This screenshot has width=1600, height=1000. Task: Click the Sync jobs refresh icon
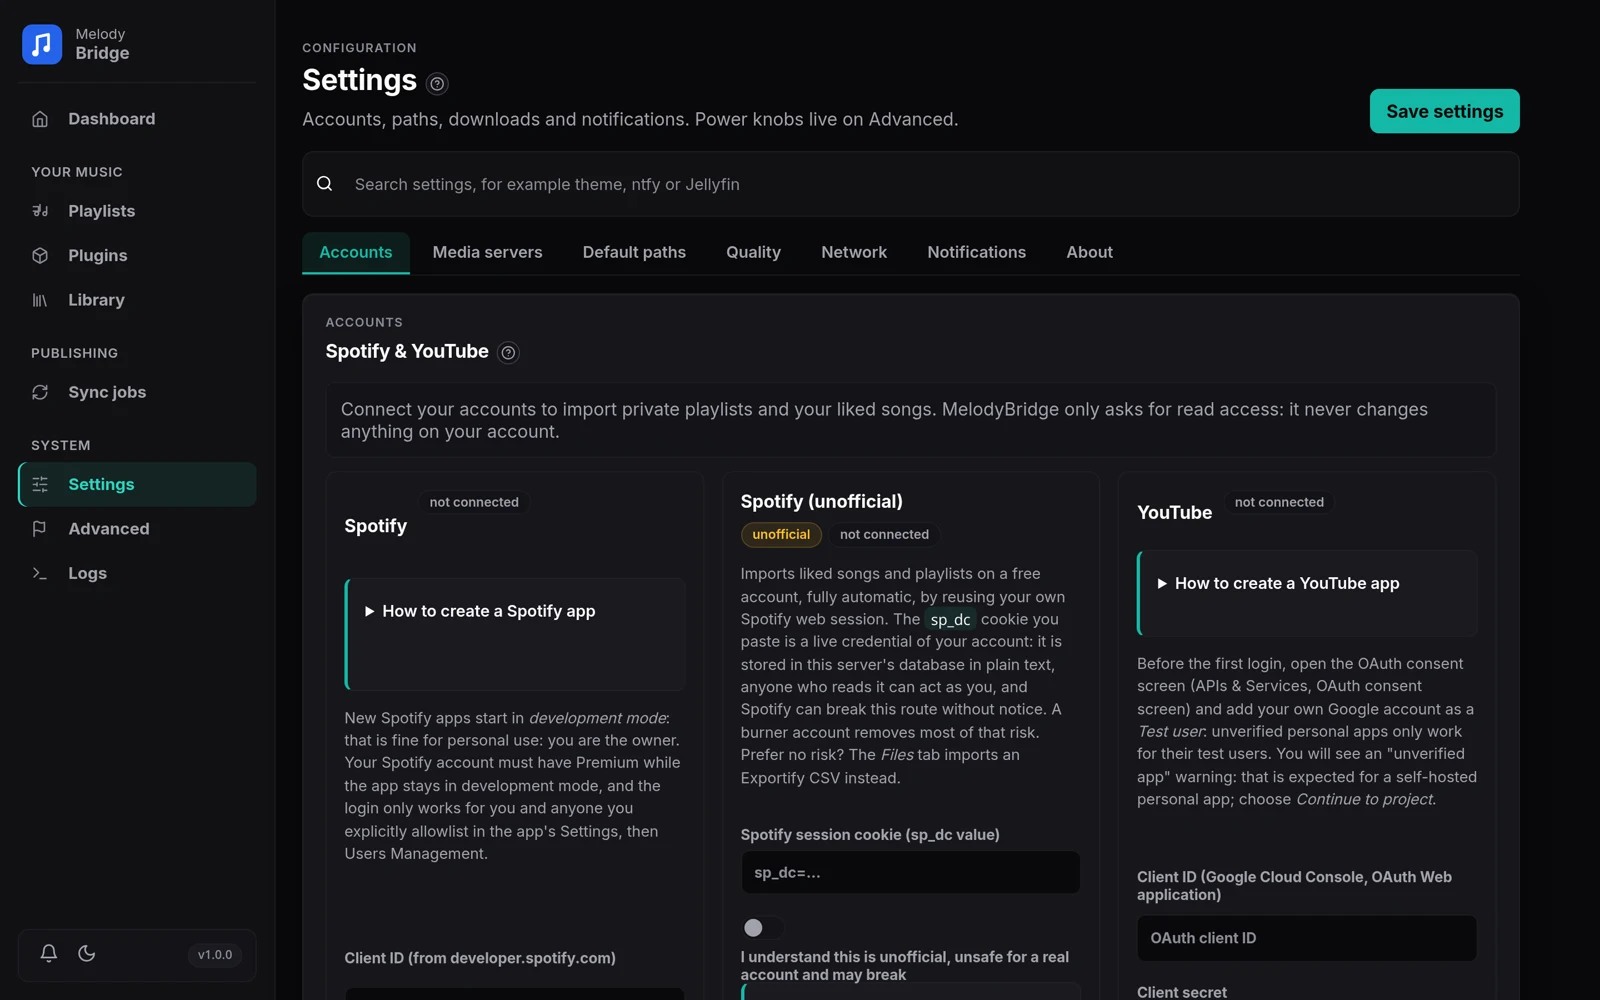click(40, 392)
